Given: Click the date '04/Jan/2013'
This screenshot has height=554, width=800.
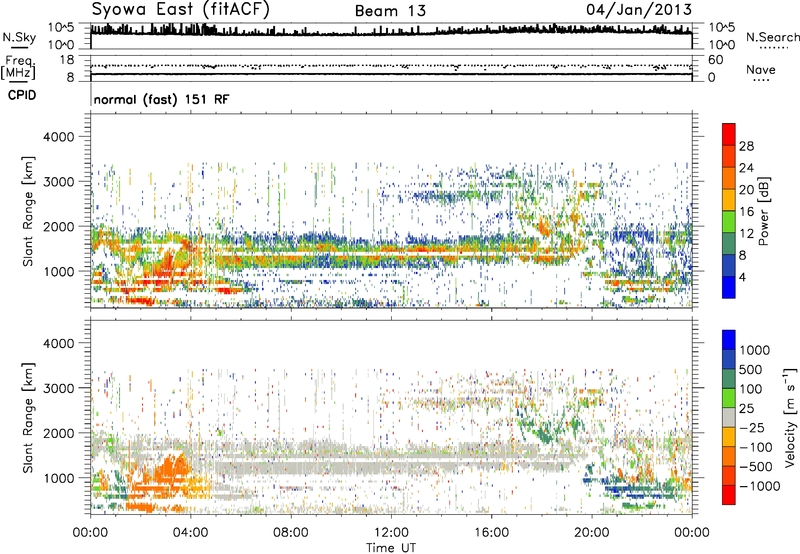Looking at the screenshot, I should [639, 9].
